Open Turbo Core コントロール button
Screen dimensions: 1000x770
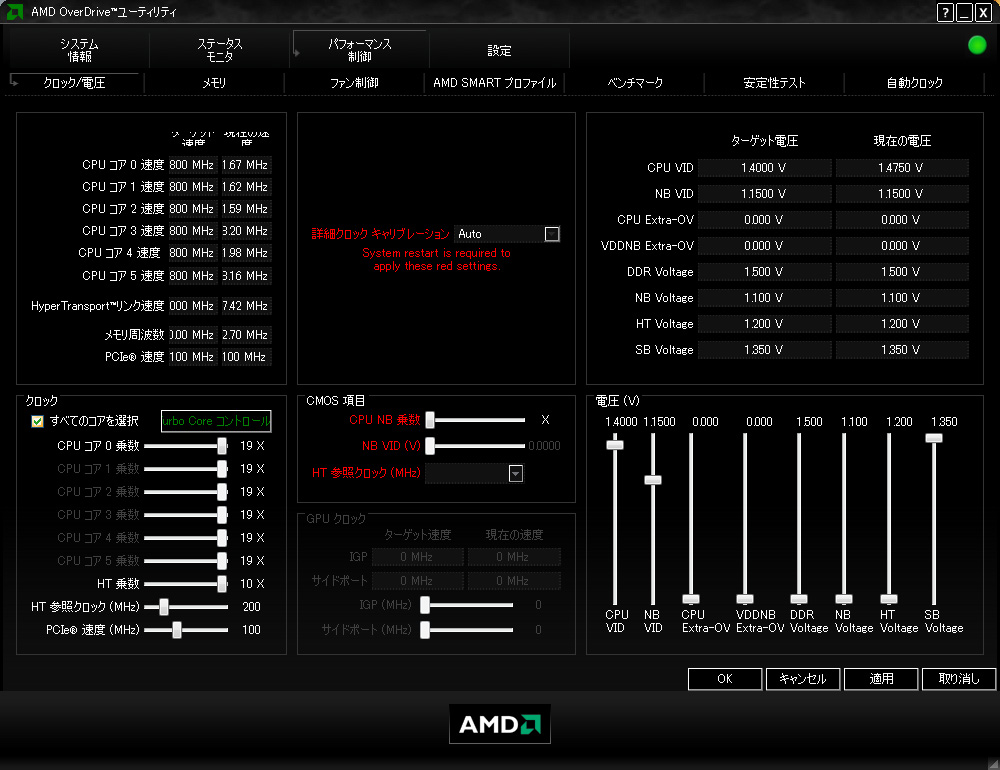[x=216, y=421]
